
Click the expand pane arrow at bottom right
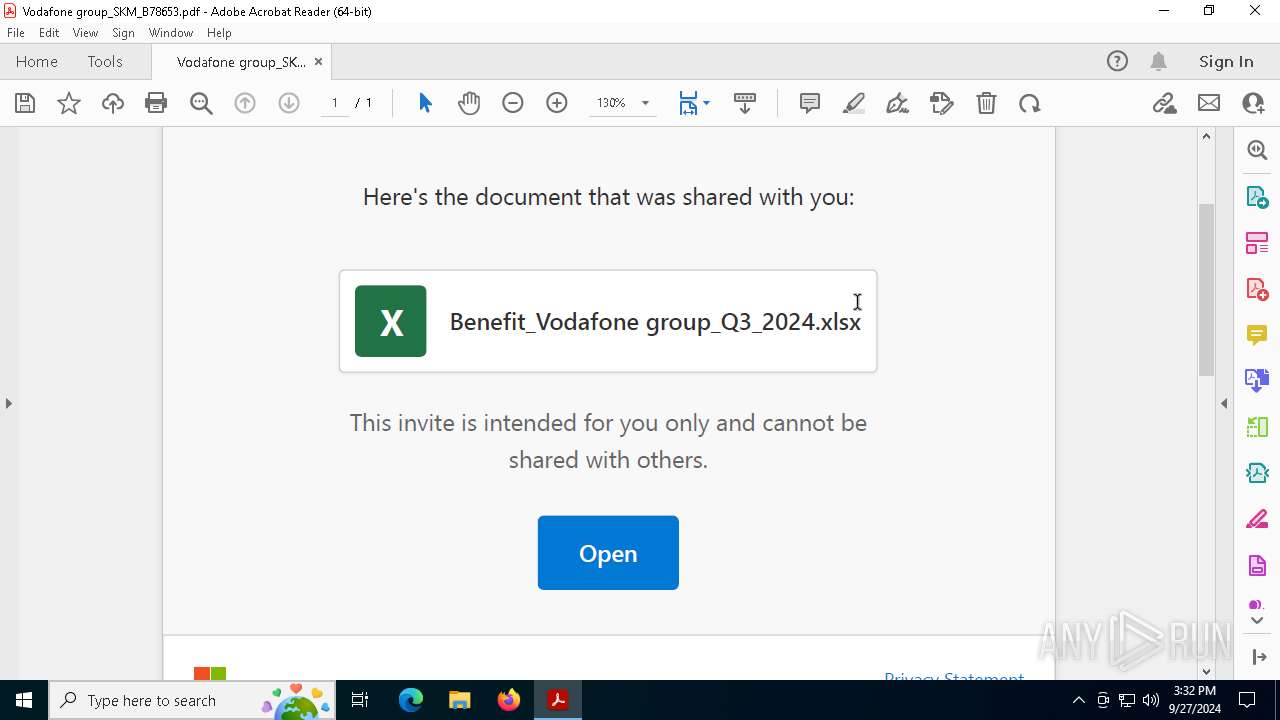tap(1257, 657)
